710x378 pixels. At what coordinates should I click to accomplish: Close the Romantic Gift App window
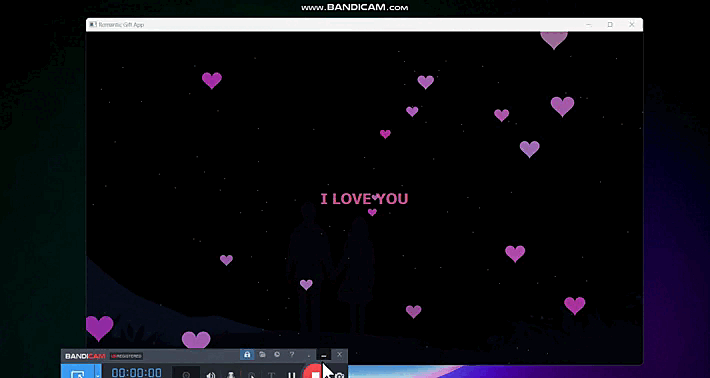(632, 25)
